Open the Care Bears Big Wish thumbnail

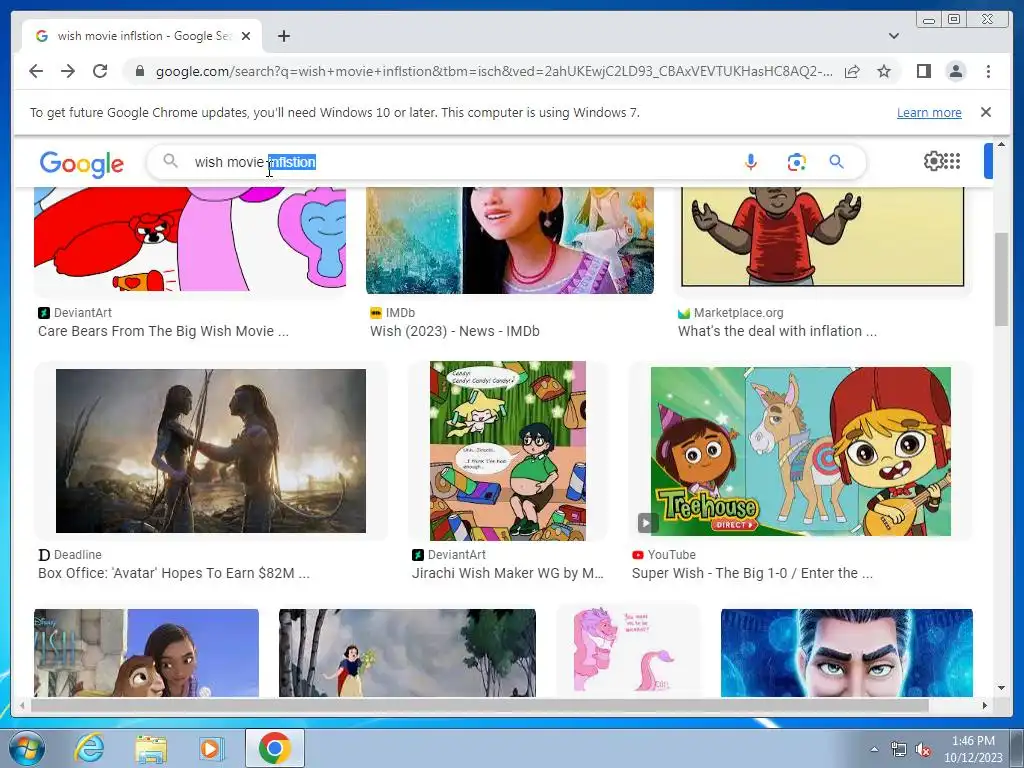[190, 238]
